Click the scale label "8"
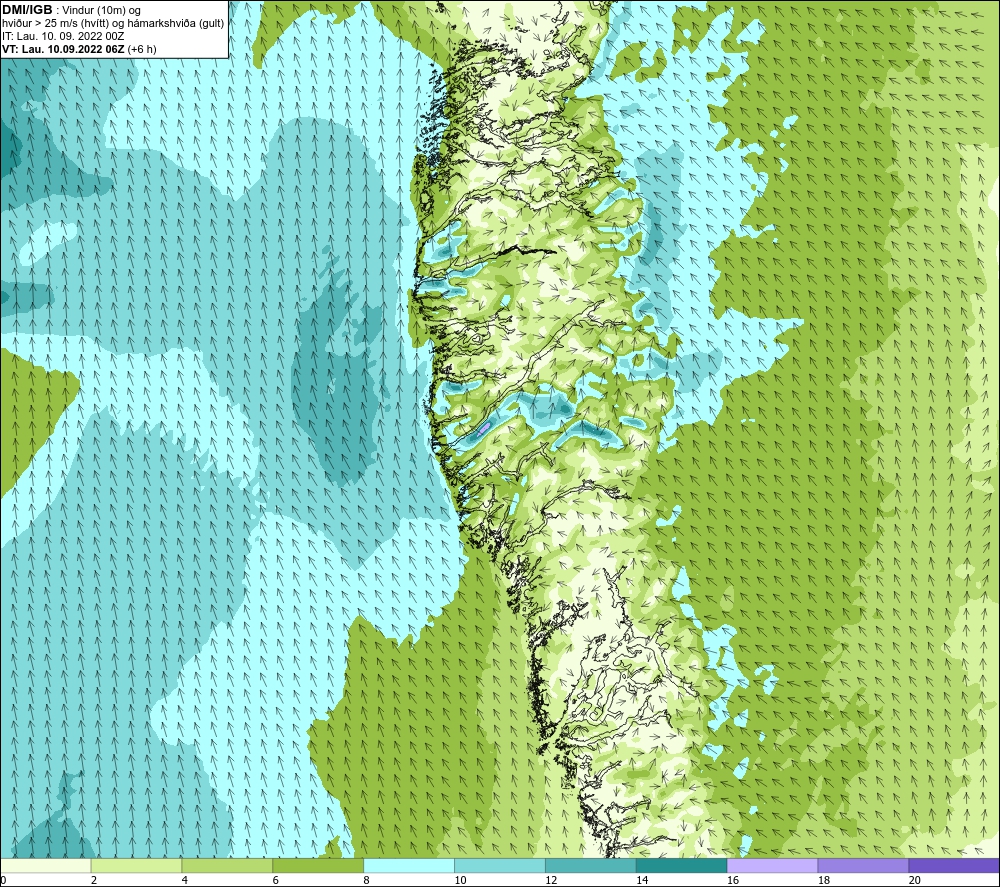This screenshot has height=887, width=1000. [x=366, y=880]
